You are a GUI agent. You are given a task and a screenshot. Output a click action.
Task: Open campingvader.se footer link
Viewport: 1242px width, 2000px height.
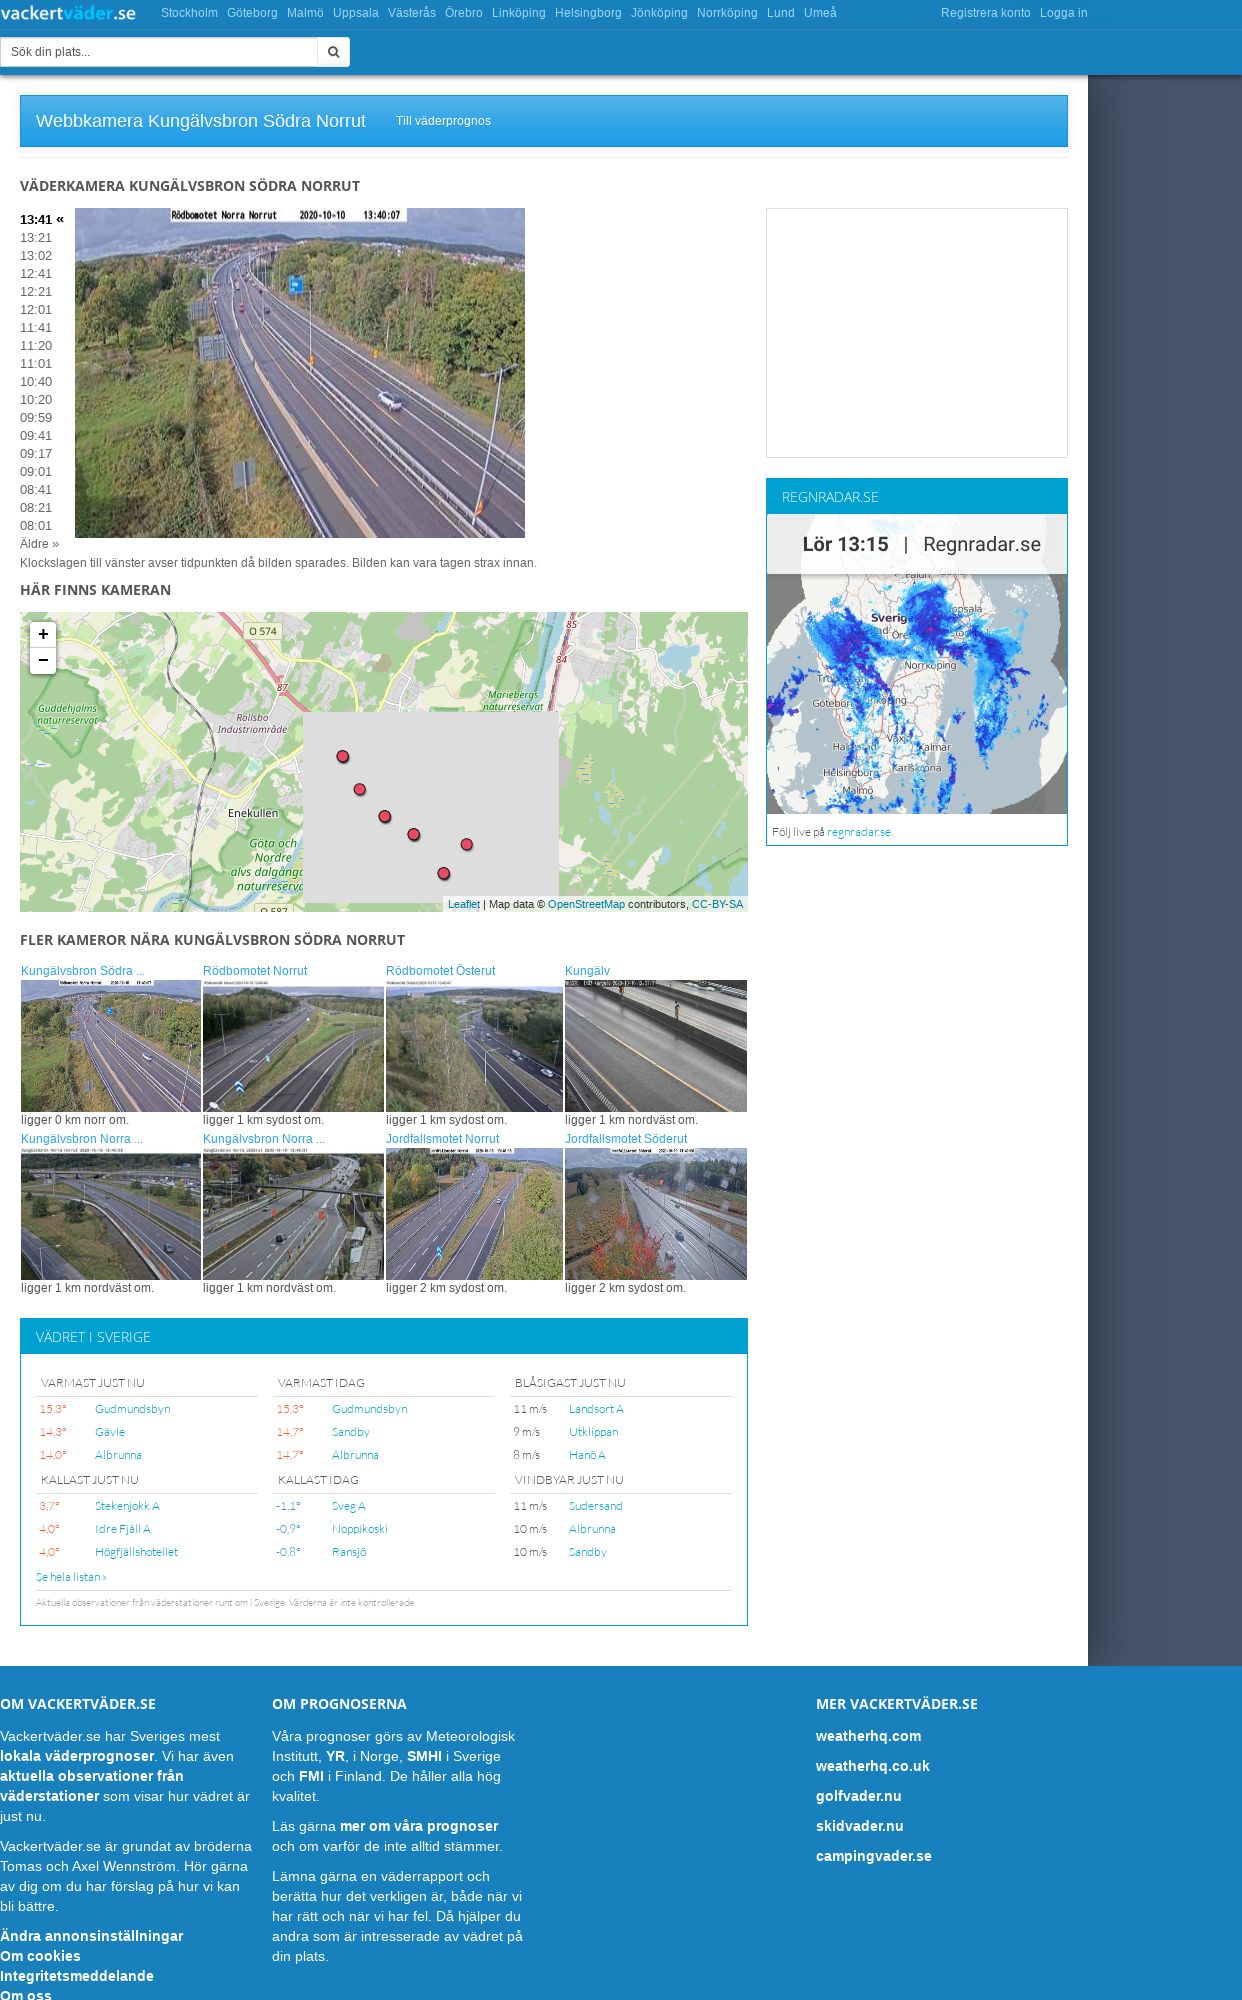coord(873,1856)
